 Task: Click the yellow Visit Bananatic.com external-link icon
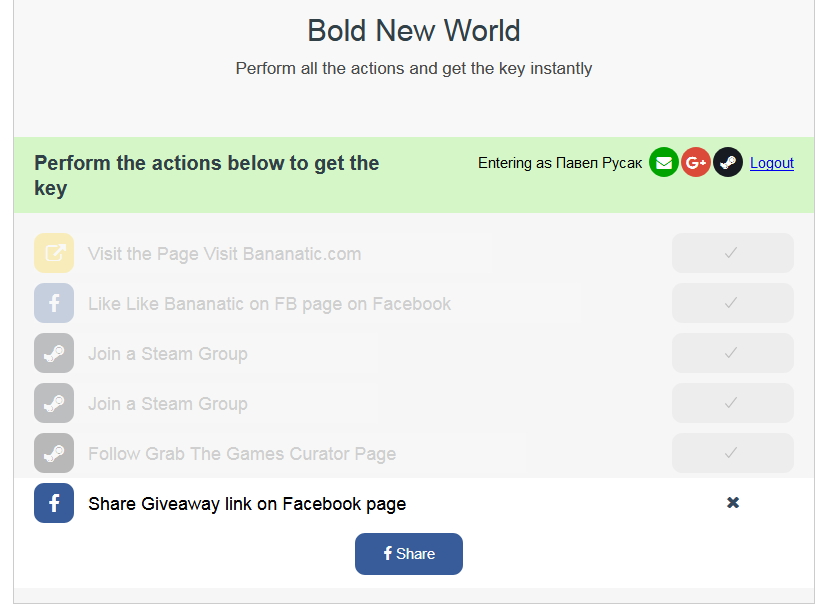54,253
